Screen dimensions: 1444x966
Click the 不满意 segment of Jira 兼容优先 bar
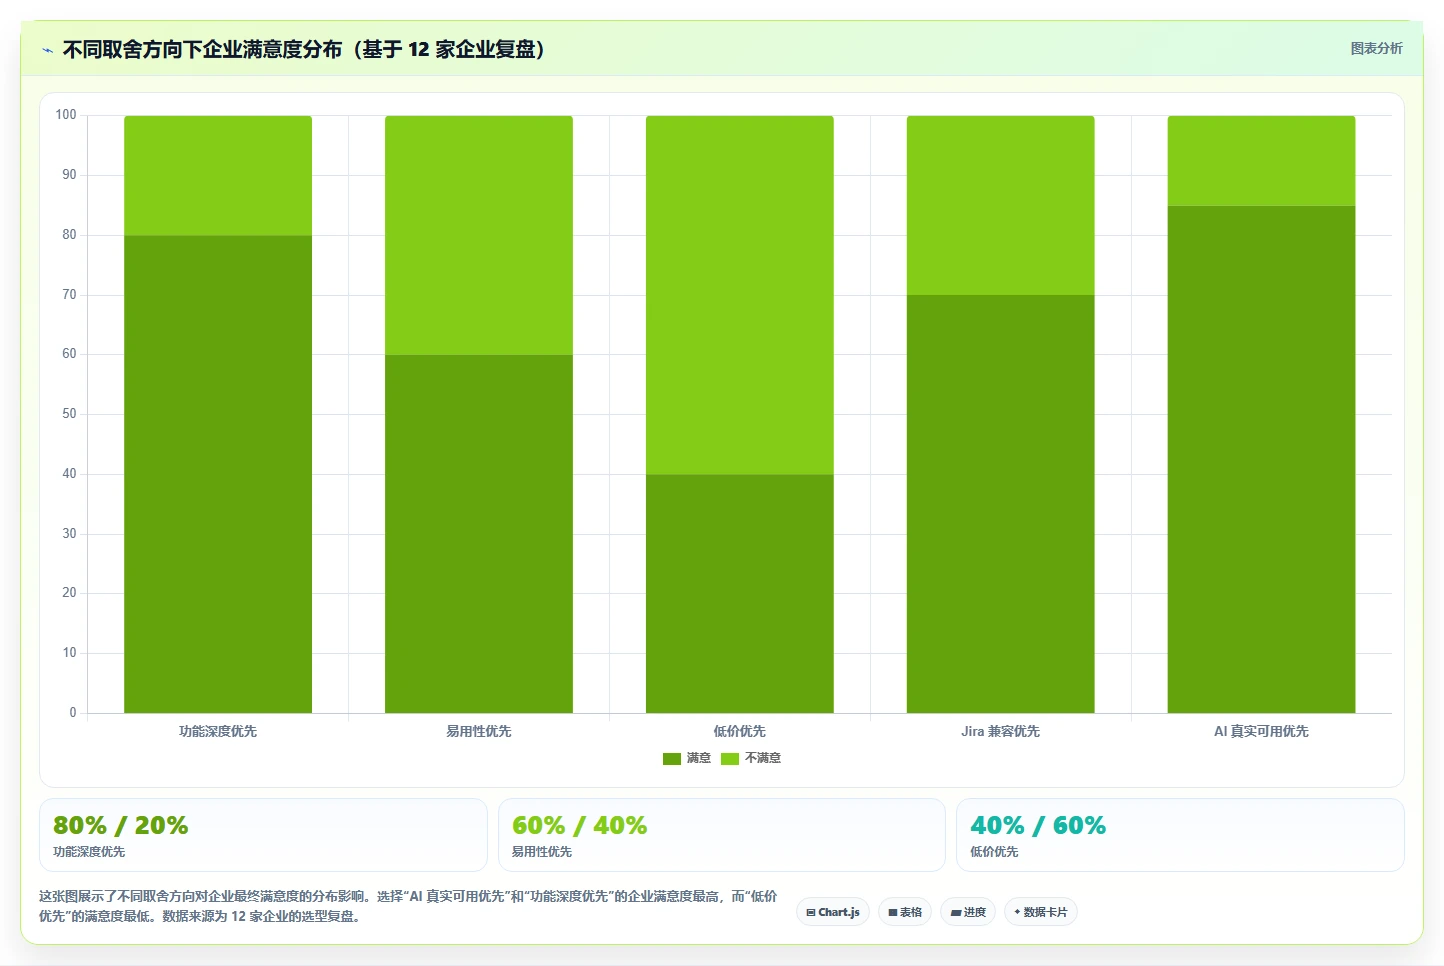1001,205
